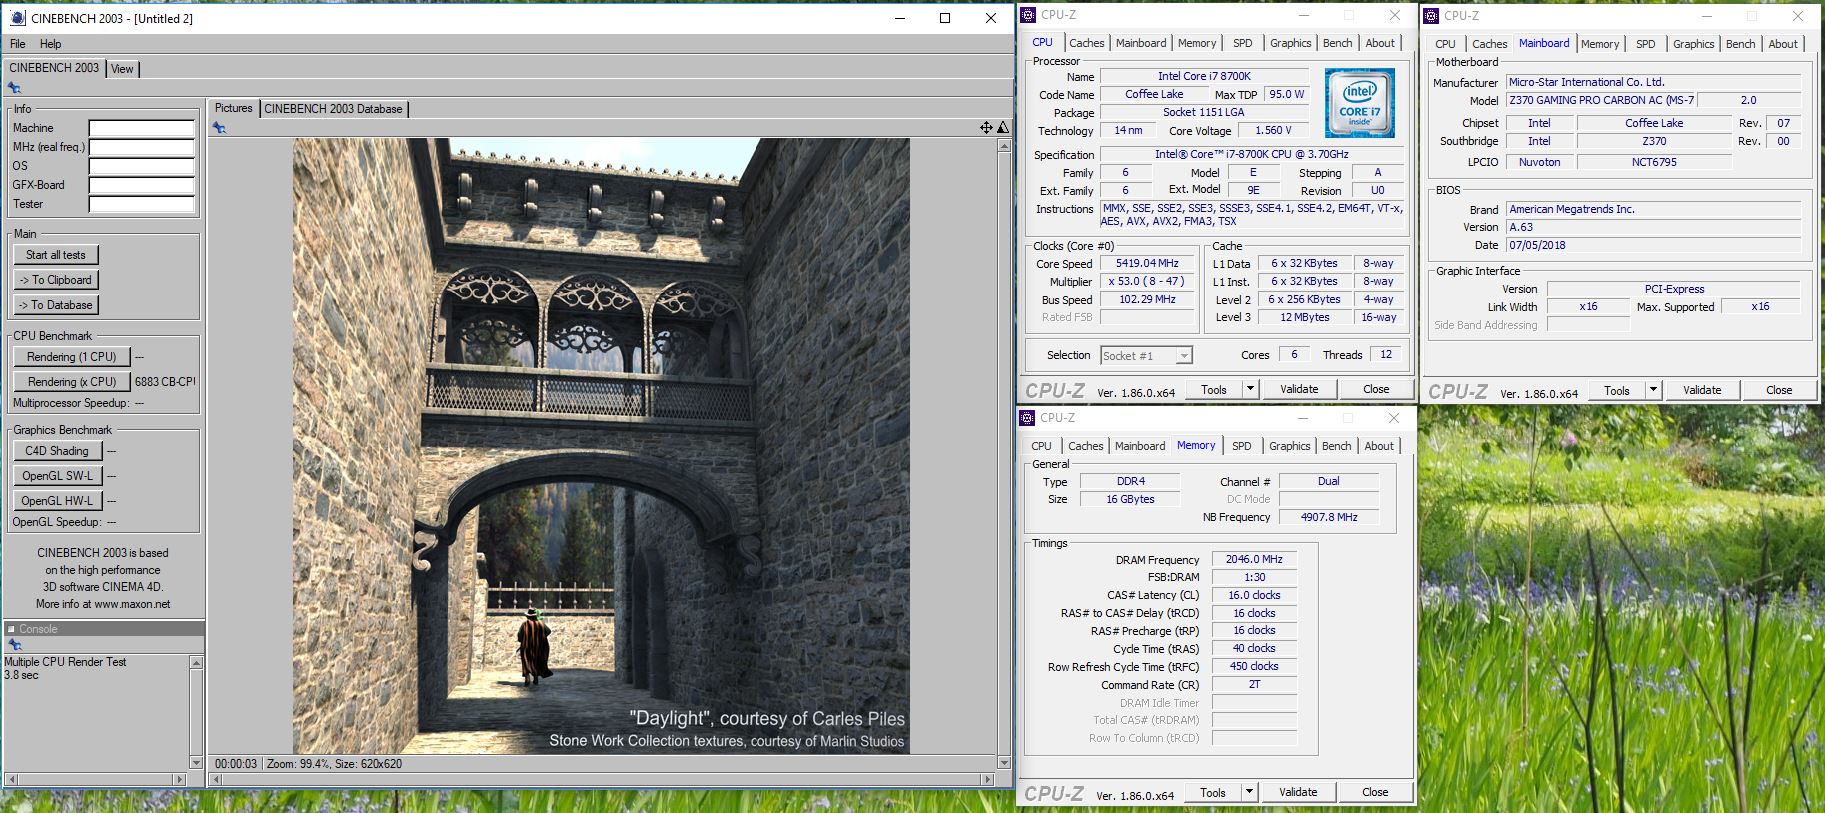Image resolution: width=1825 pixels, height=813 pixels.
Task: Click the move crosshair icon above the render
Action: (986, 127)
